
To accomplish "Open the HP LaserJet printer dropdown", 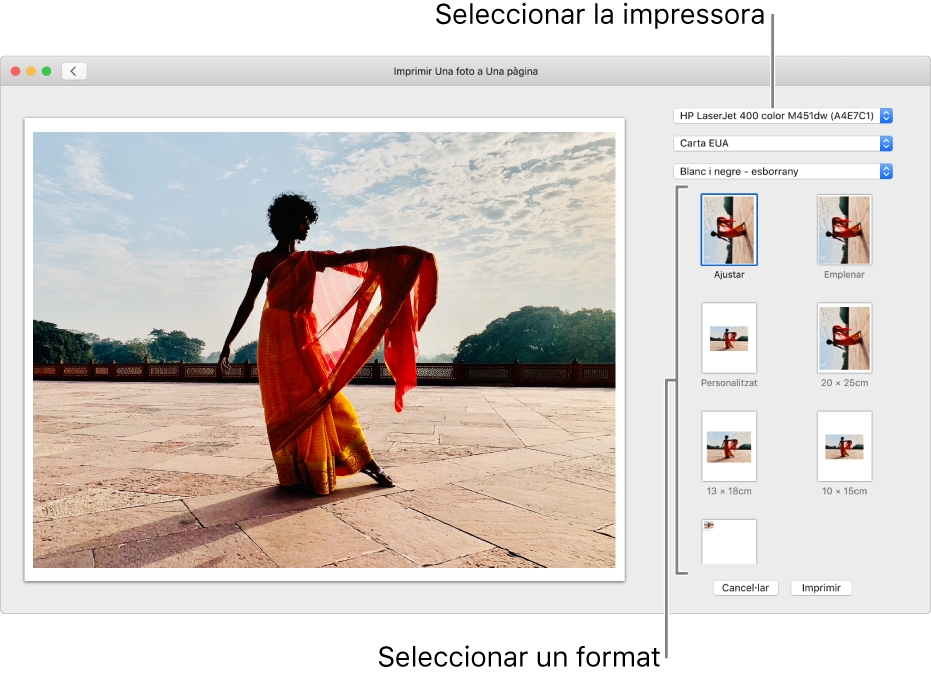I will coord(783,116).
